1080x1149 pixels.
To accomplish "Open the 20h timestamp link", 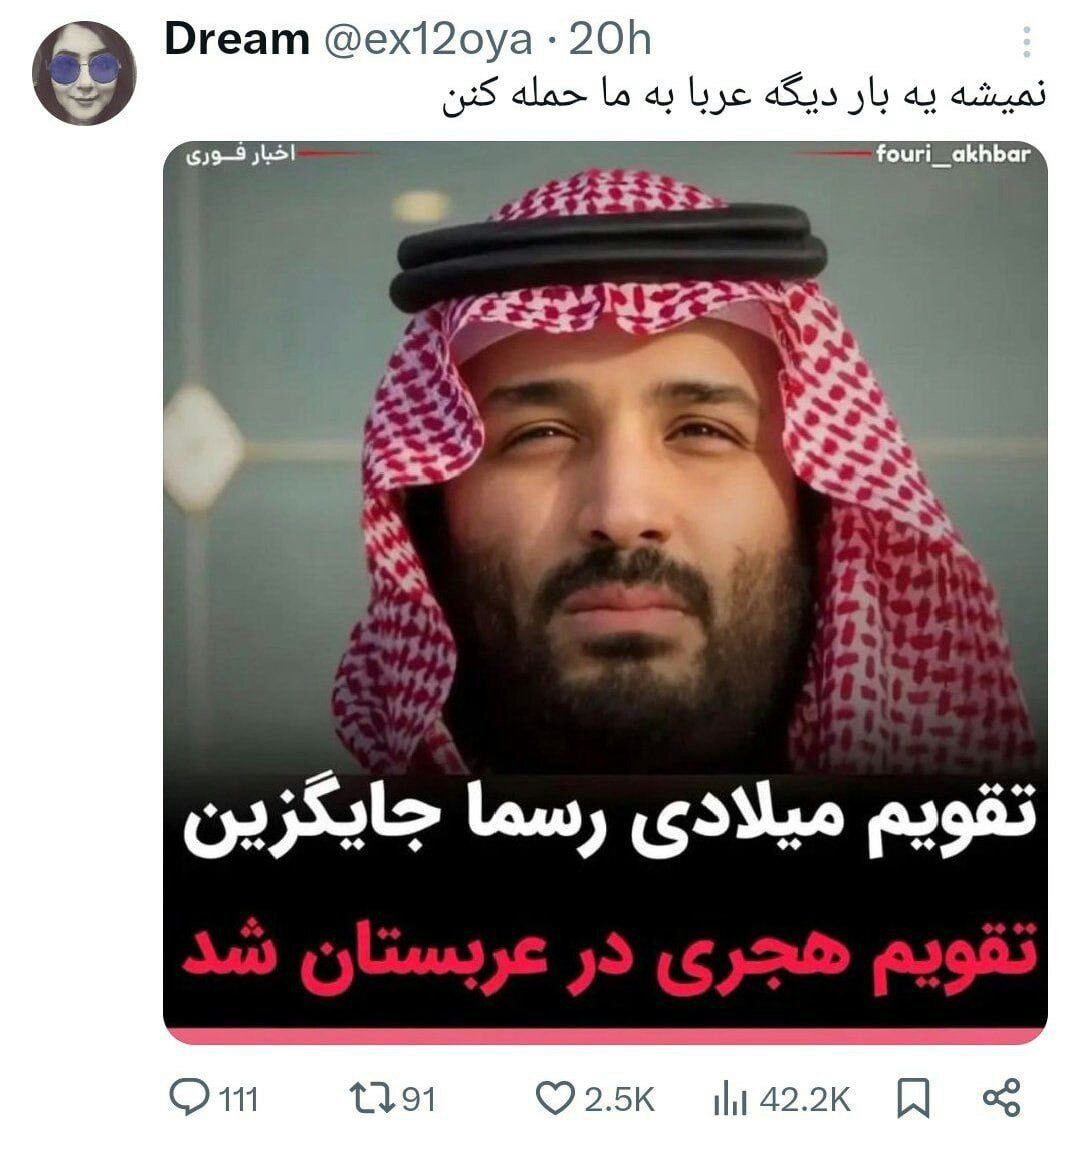I will click(x=610, y=40).
